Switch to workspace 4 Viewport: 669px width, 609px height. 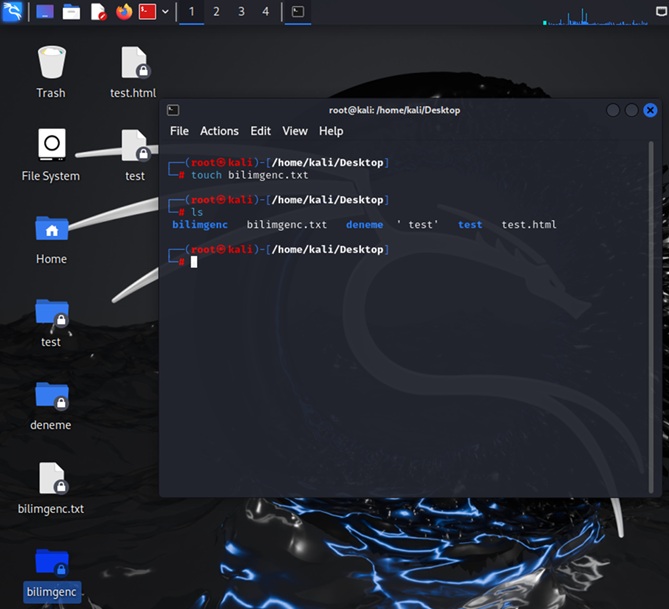265,12
